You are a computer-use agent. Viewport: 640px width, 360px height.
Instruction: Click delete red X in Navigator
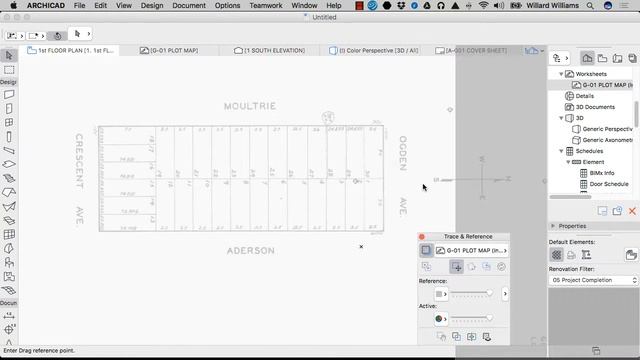pyautogui.click(x=632, y=211)
